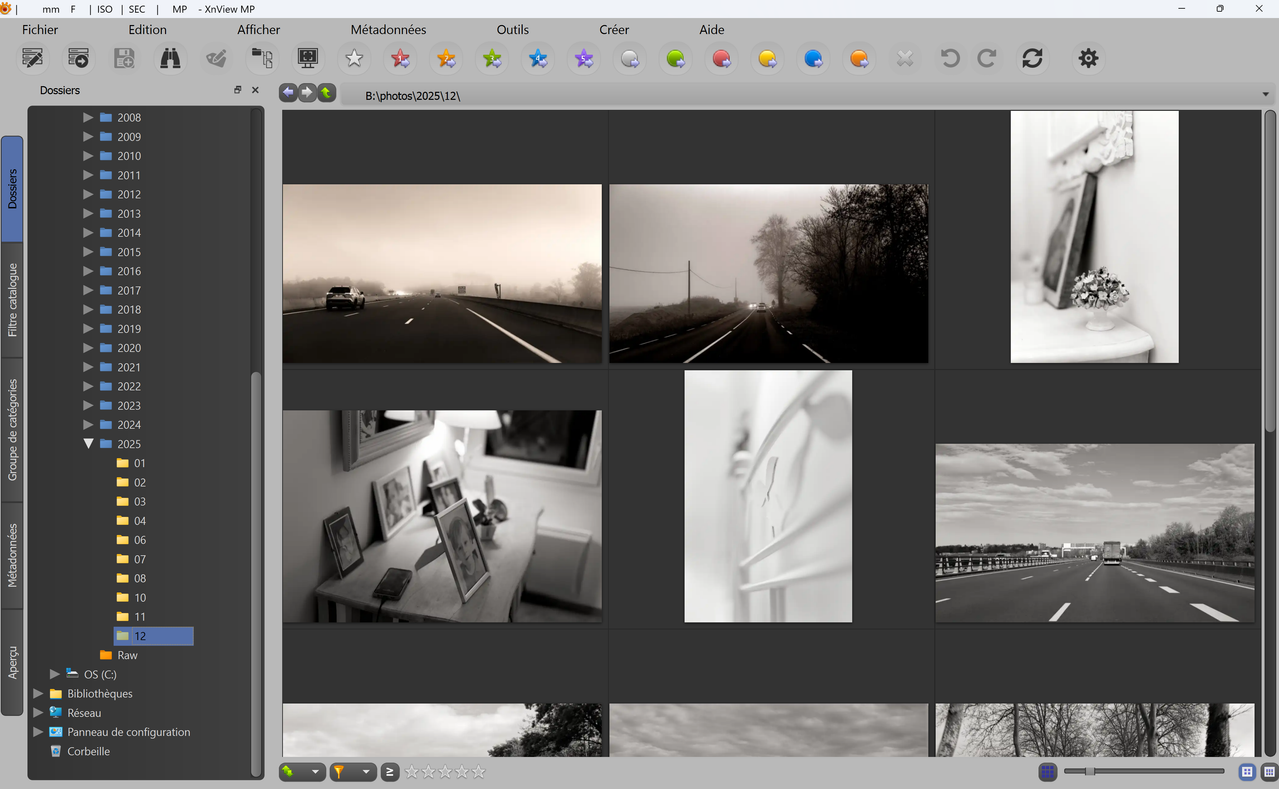Apply the orange 2-star rating icon

(446, 59)
